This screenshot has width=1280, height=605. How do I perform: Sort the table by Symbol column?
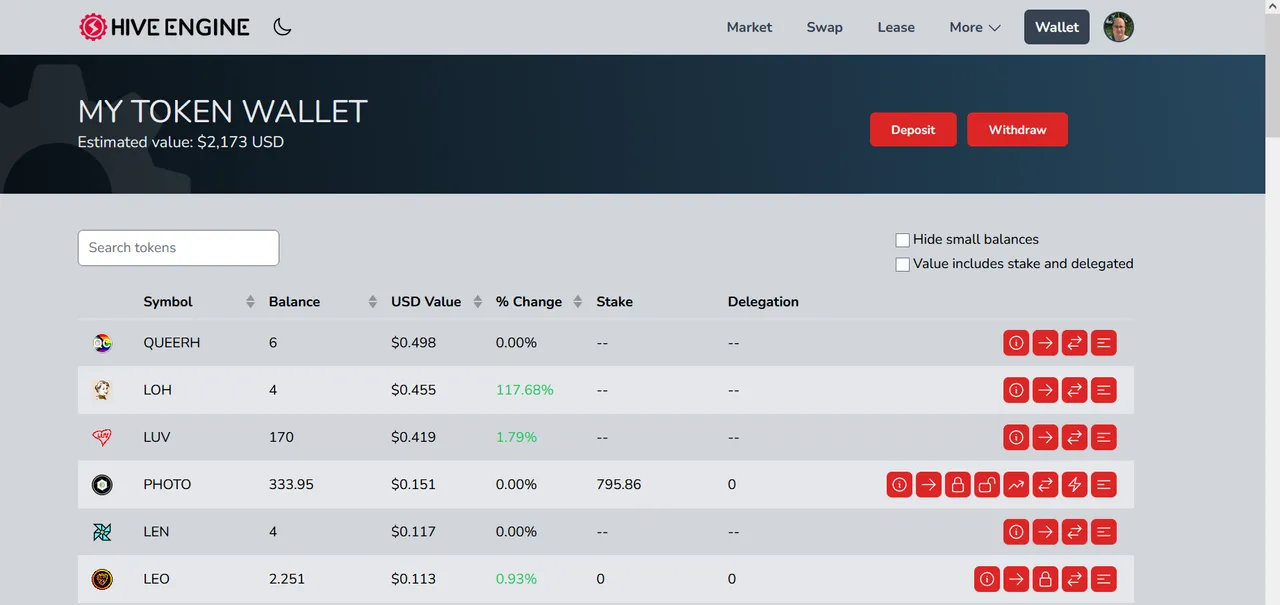[251, 302]
